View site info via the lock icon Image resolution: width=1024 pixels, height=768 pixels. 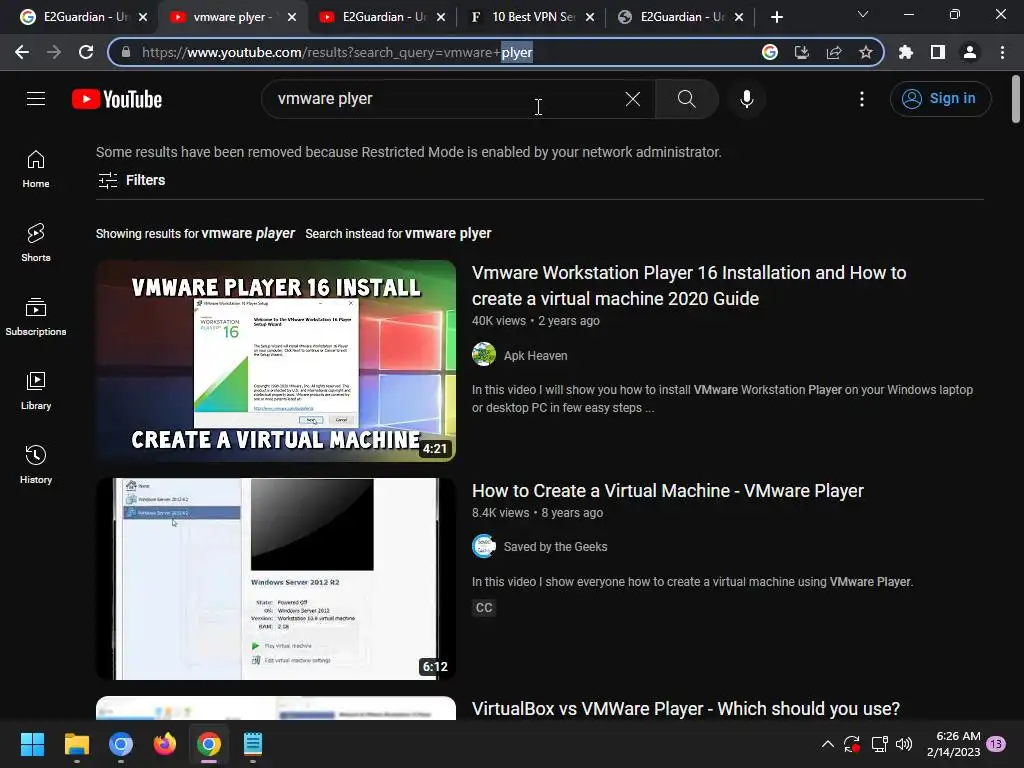coord(126,52)
